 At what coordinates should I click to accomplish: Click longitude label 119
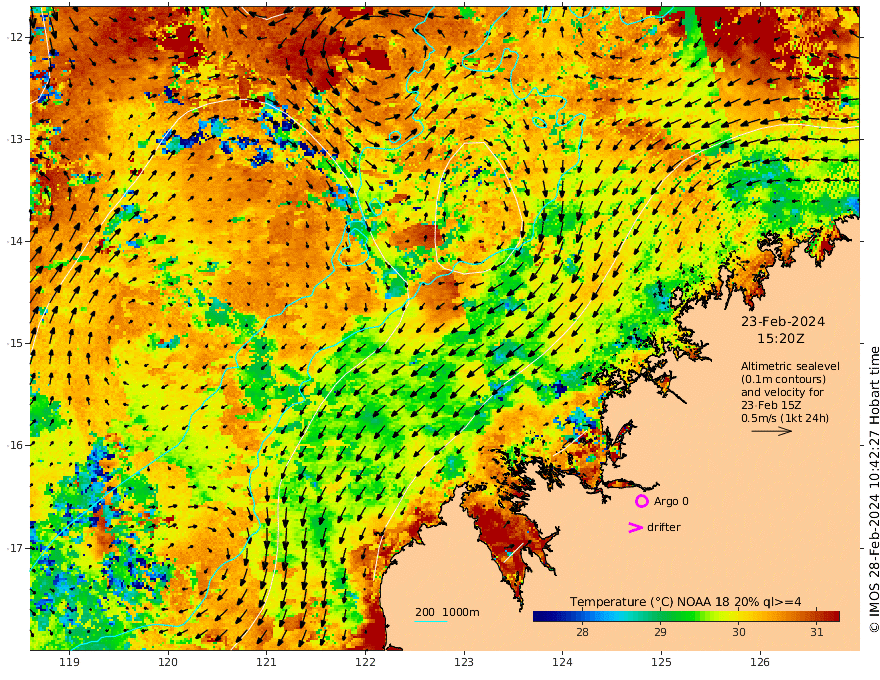click(69, 662)
